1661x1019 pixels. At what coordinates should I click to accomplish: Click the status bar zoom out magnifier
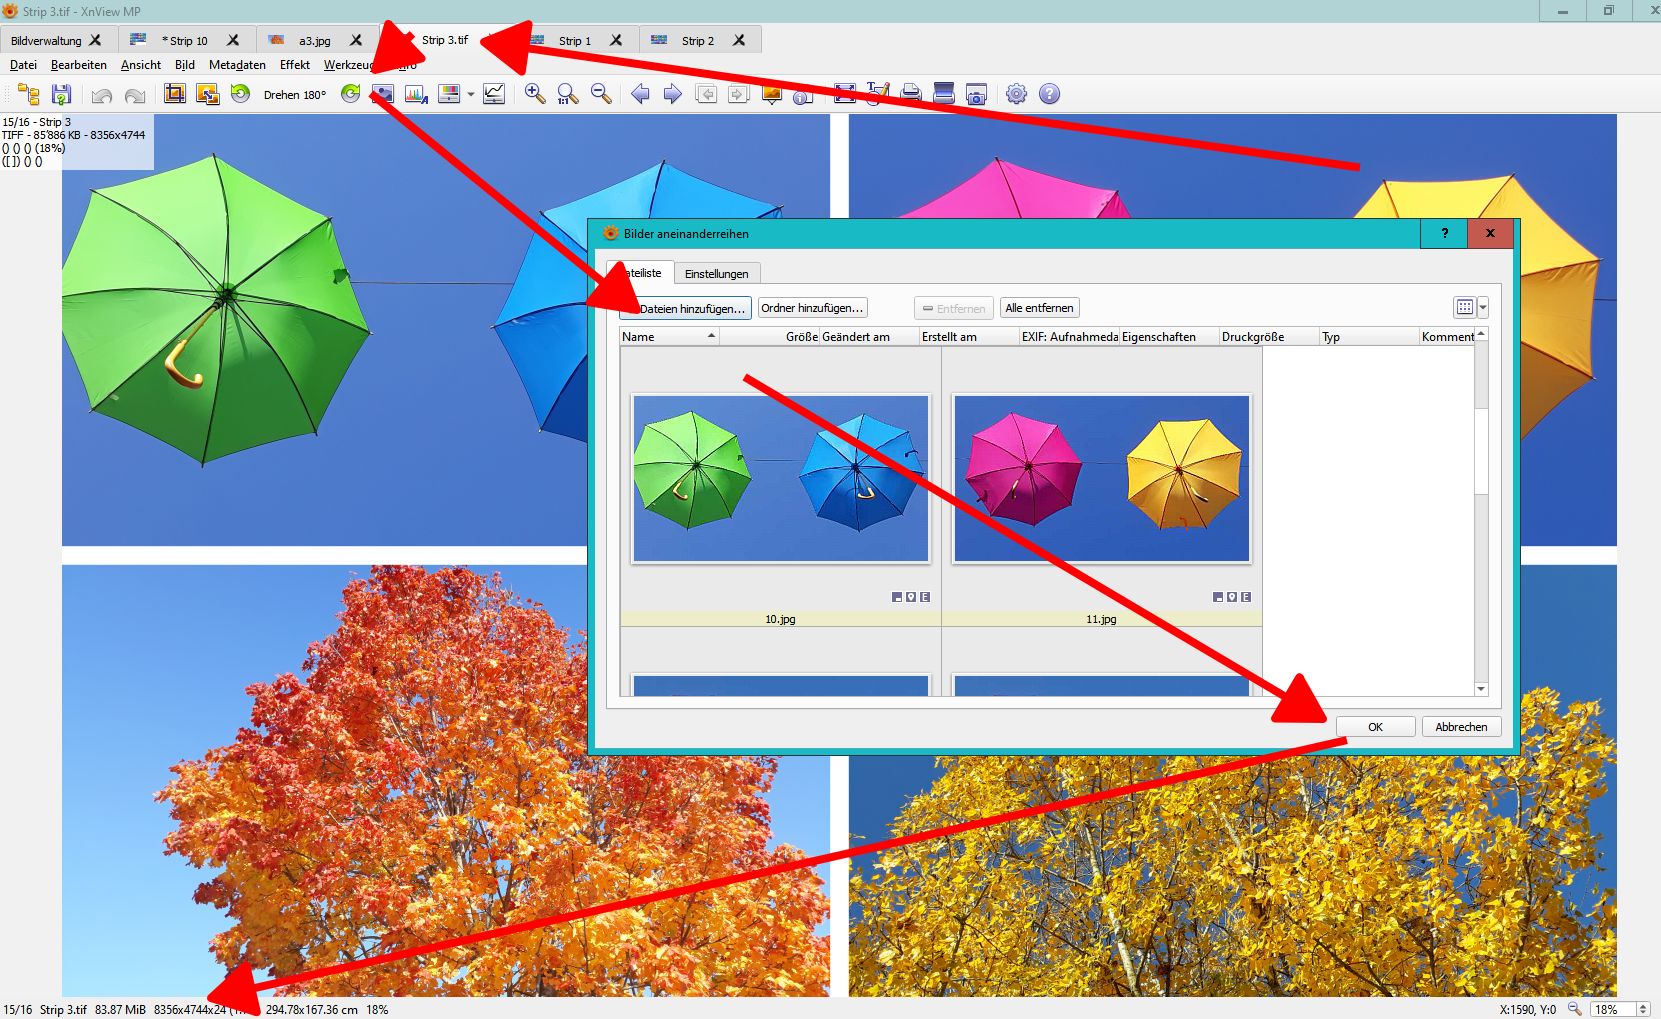tap(1575, 1009)
